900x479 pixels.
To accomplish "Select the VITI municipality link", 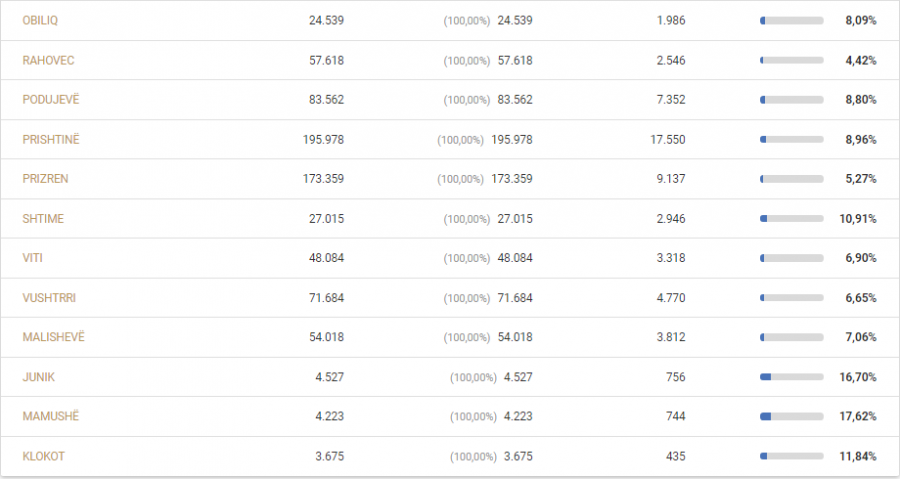I will [33, 258].
